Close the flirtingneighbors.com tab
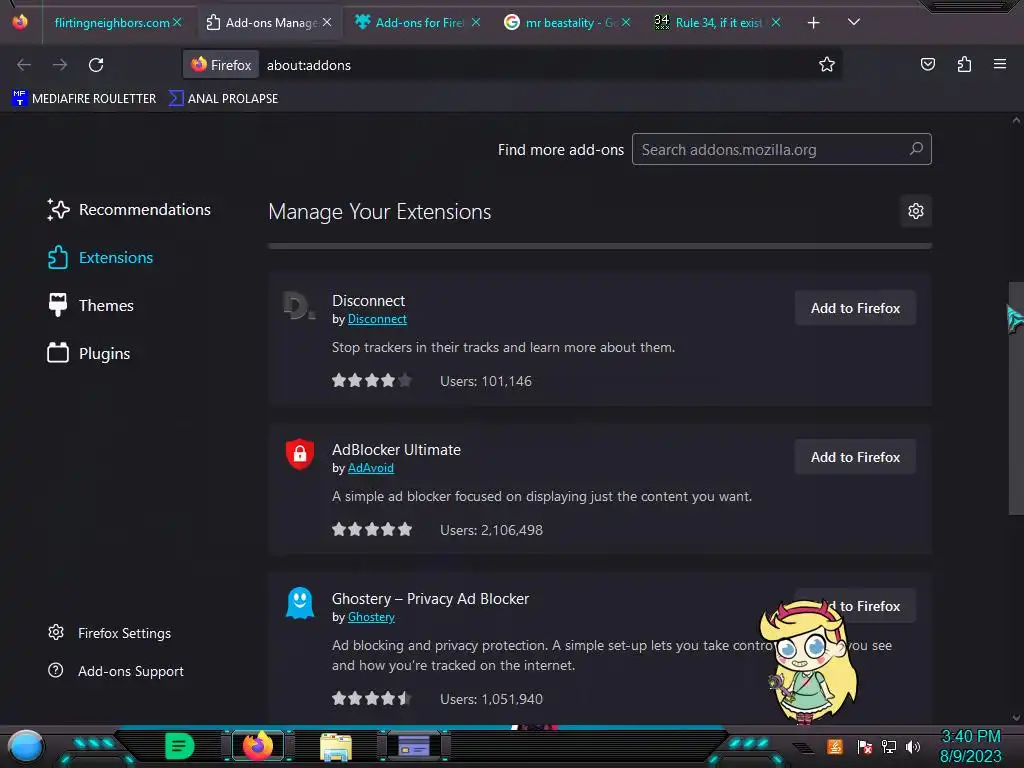Screen dimensions: 1024x768 click(x=176, y=22)
